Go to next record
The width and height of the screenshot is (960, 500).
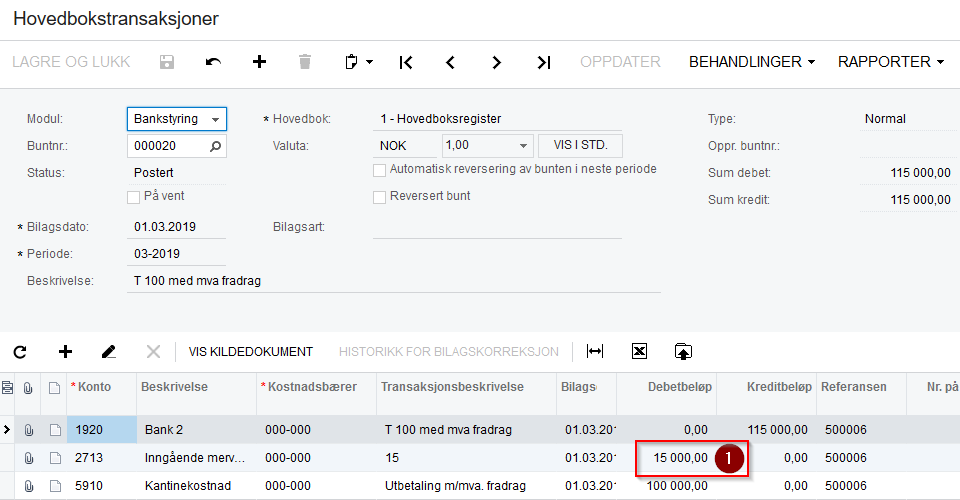point(497,62)
